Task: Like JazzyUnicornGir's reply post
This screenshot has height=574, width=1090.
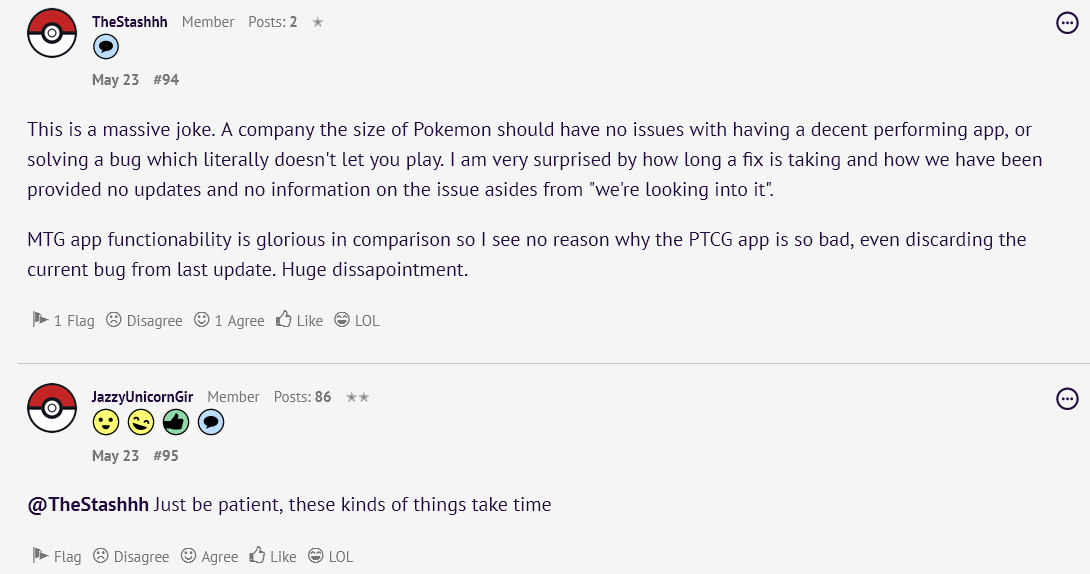Action: 272,557
